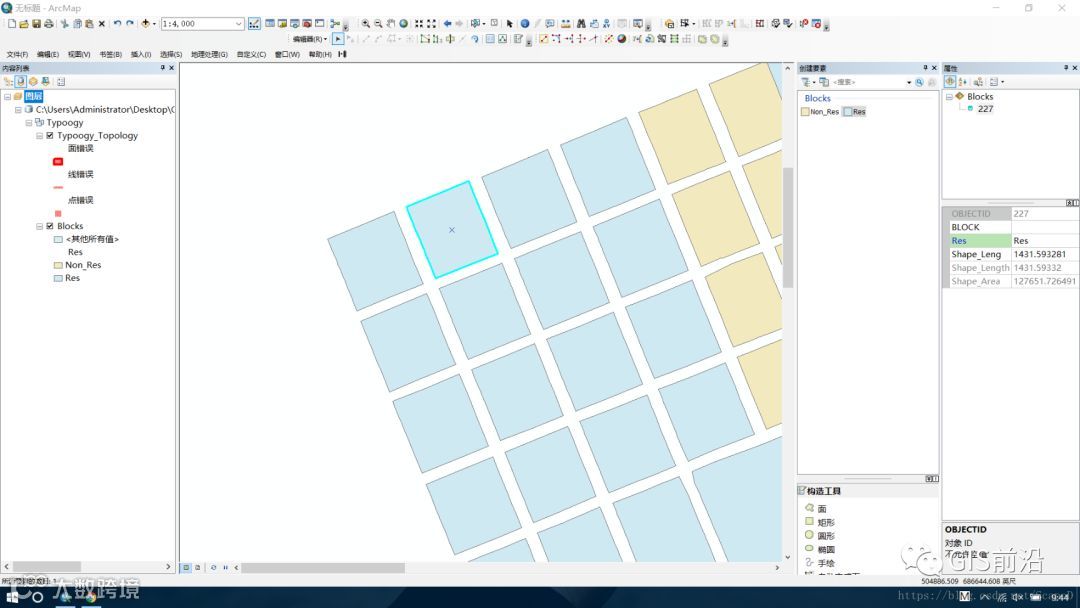This screenshot has height=608, width=1080.
Task: Click the Redo arrow icon
Action: (129, 23)
